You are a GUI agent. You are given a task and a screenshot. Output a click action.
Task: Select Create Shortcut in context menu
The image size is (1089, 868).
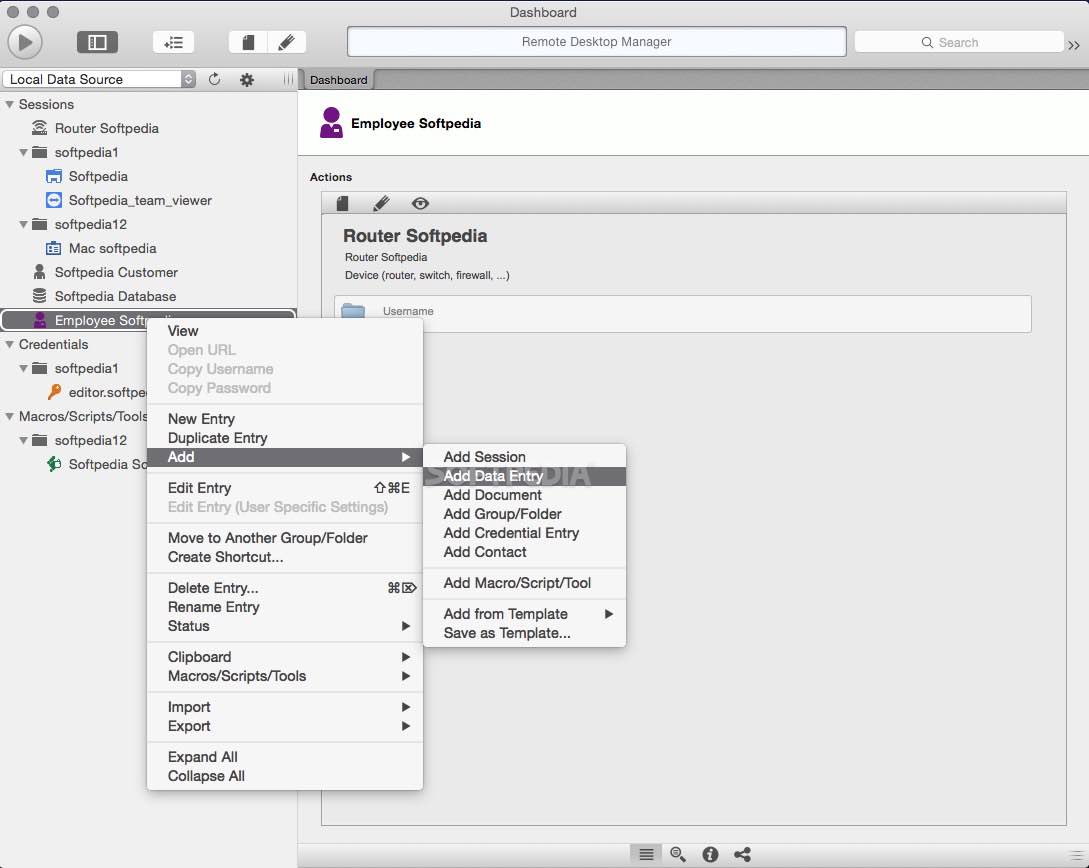coord(285,557)
